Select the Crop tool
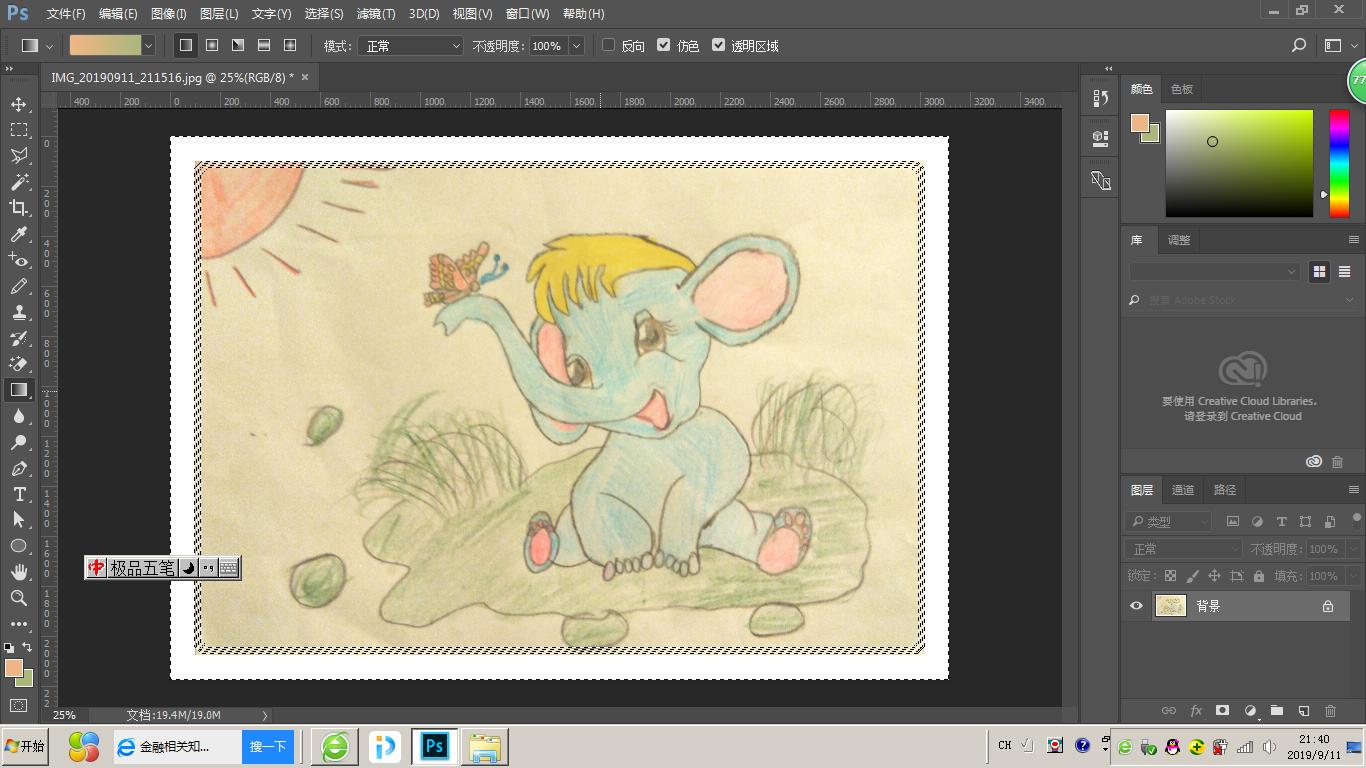Image resolution: width=1366 pixels, height=768 pixels. (19, 208)
